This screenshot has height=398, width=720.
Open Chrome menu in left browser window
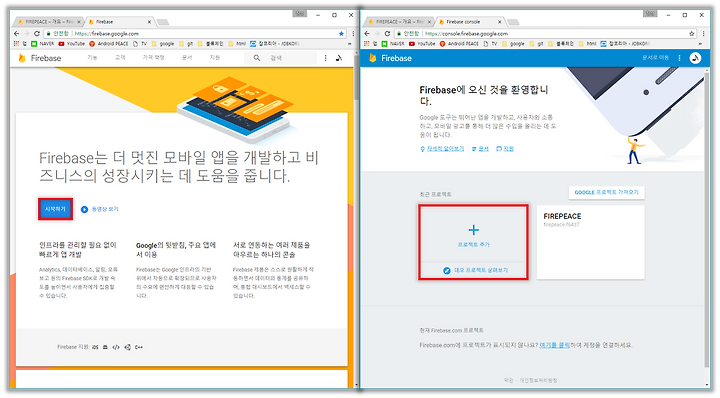tap(353, 34)
